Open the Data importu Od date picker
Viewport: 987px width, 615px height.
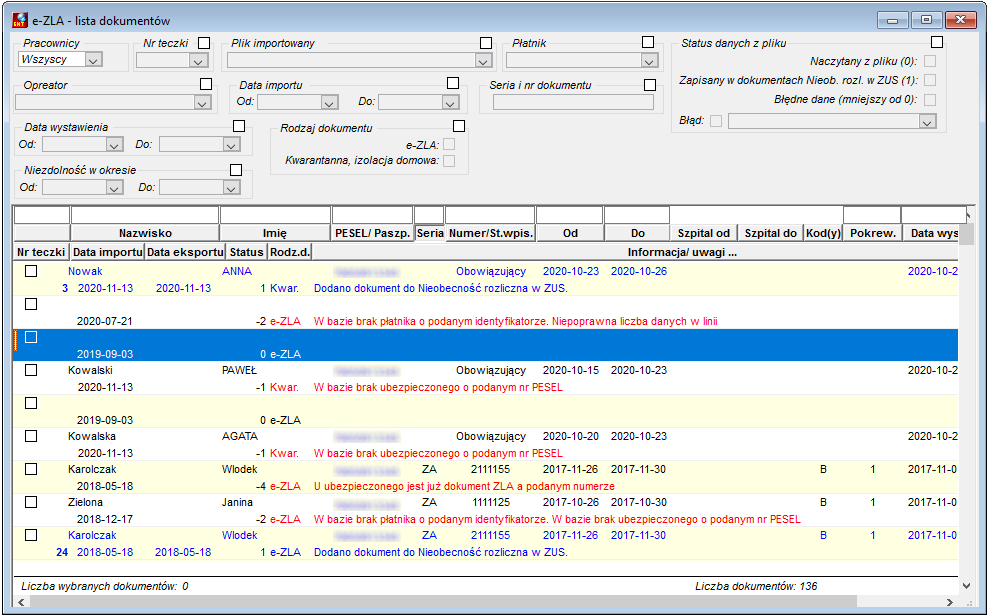coord(329,103)
